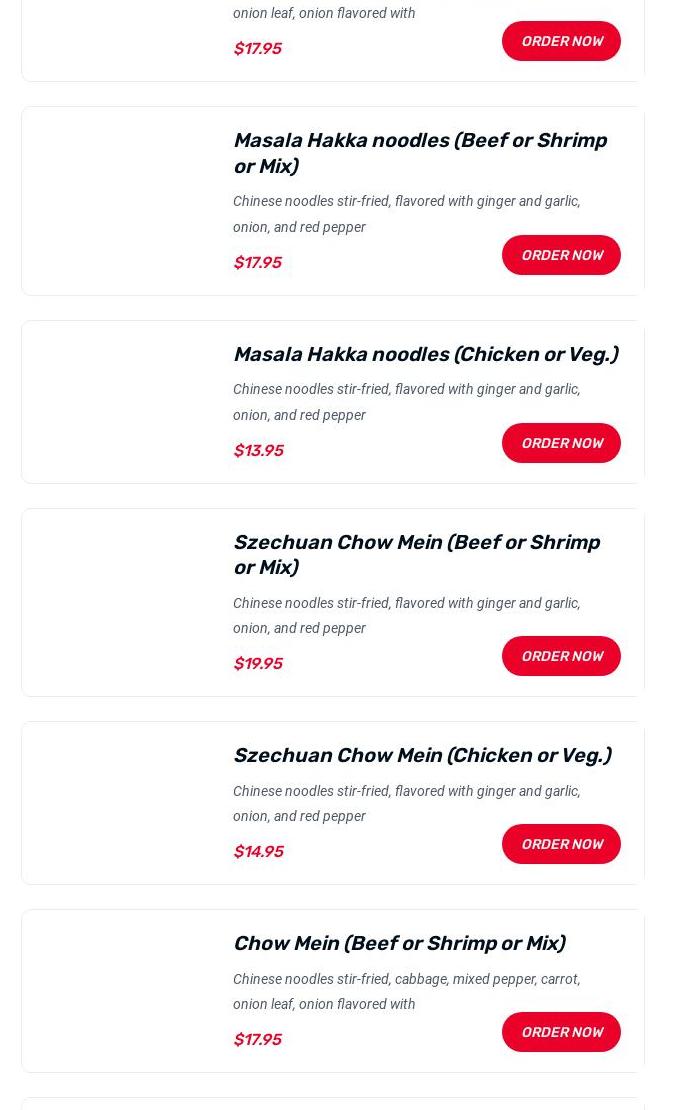Order Masala Hakka noodles (Beef or Shrimp or Mix)
The height and width of the screenshot is (1110, 685).
tap(561, 255)
